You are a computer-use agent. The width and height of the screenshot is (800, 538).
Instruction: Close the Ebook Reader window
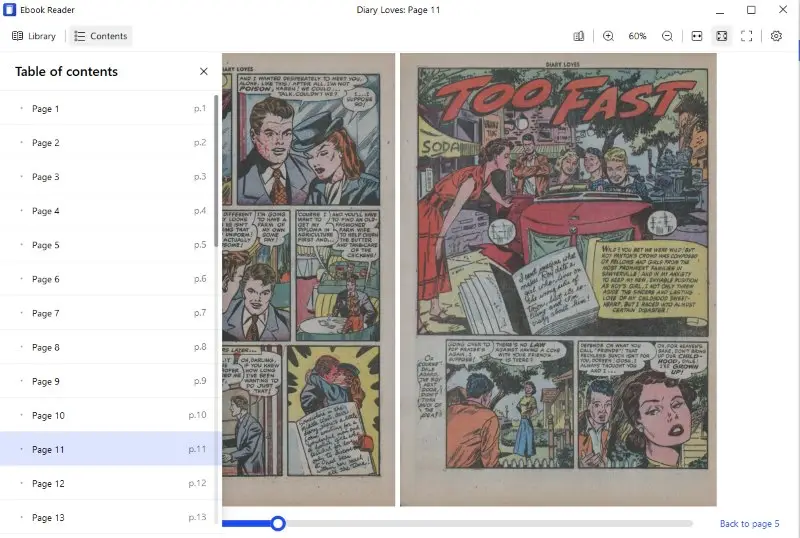point(783,10)
